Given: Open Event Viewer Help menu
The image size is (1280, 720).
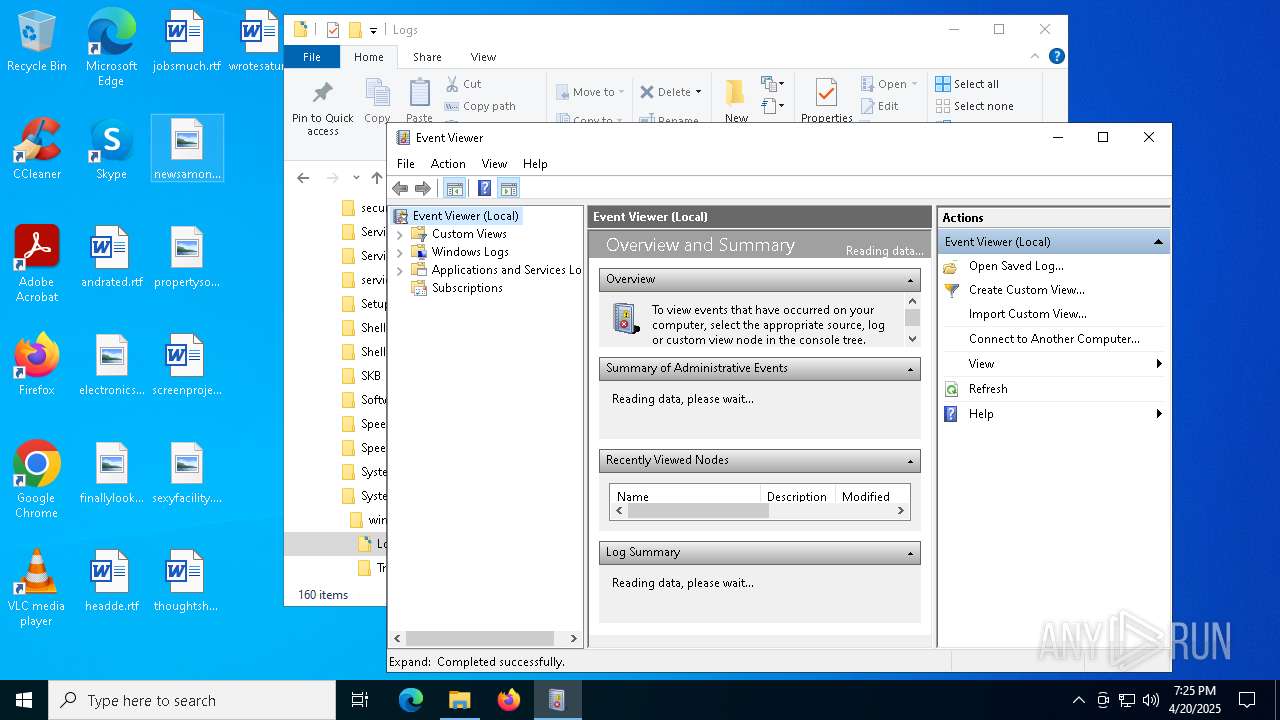Looking at the screenshot, I should (535, 164).
